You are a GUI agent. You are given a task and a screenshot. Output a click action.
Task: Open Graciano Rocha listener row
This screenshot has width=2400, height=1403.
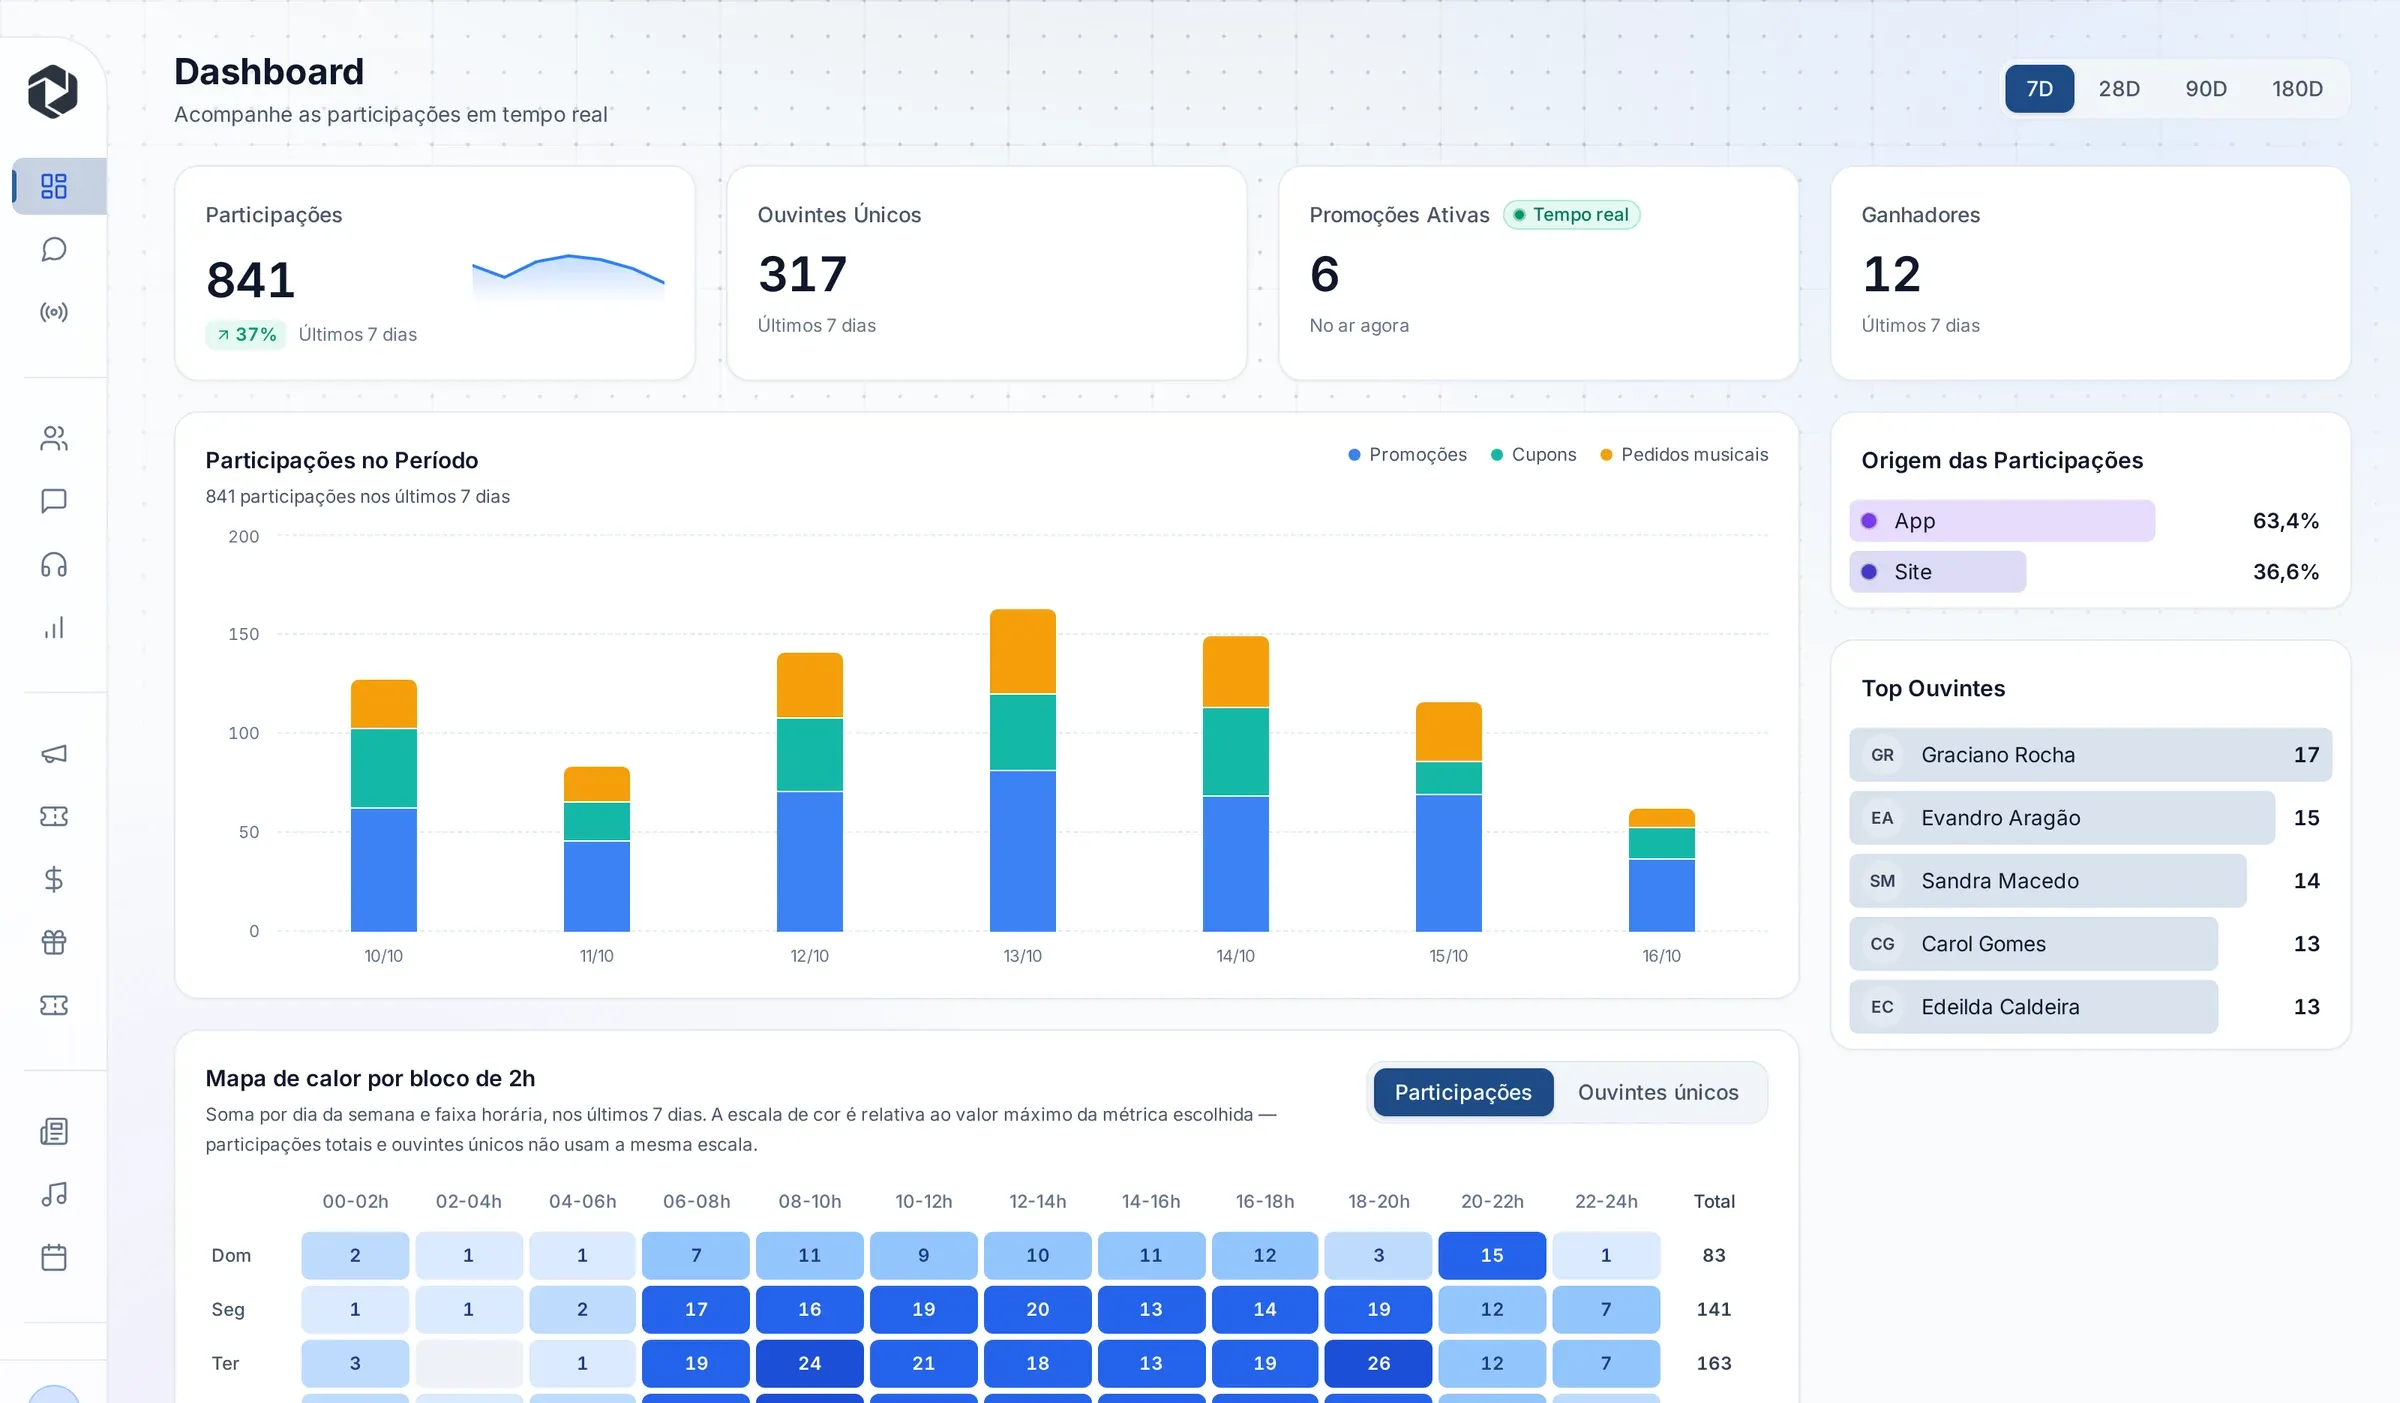(2090, 755)
